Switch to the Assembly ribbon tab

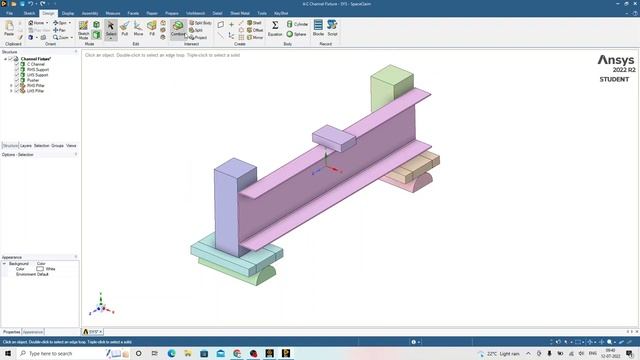(x=90, y=13)
